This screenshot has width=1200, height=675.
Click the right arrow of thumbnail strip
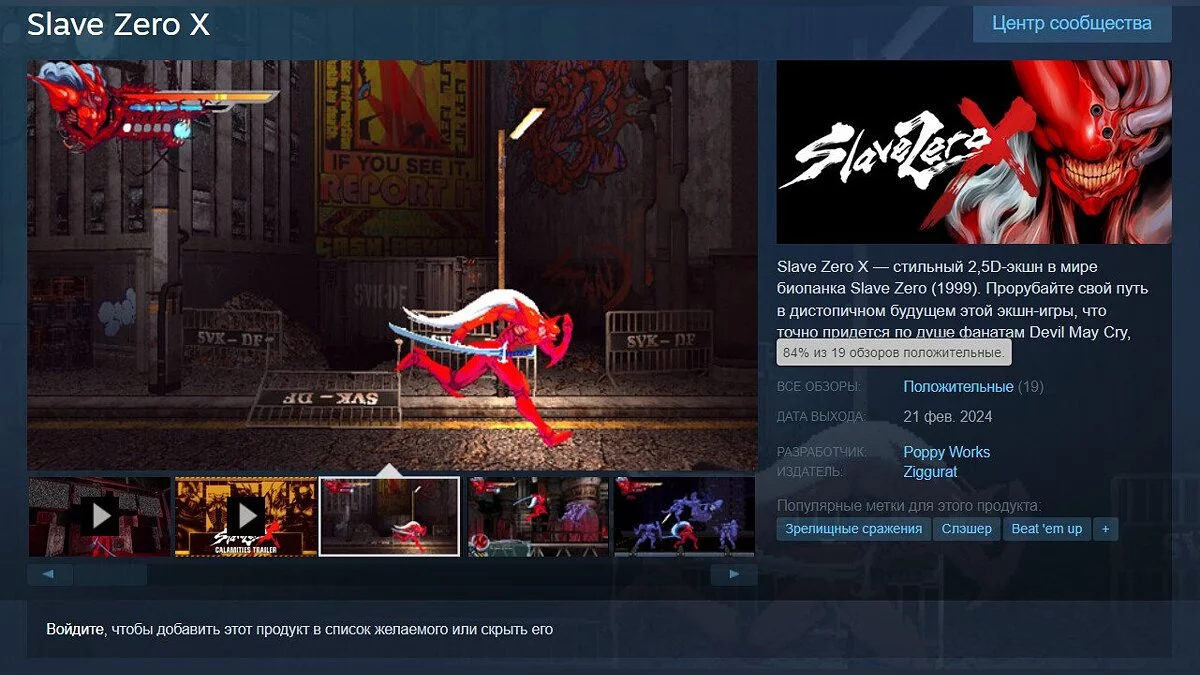coord(734,575)
